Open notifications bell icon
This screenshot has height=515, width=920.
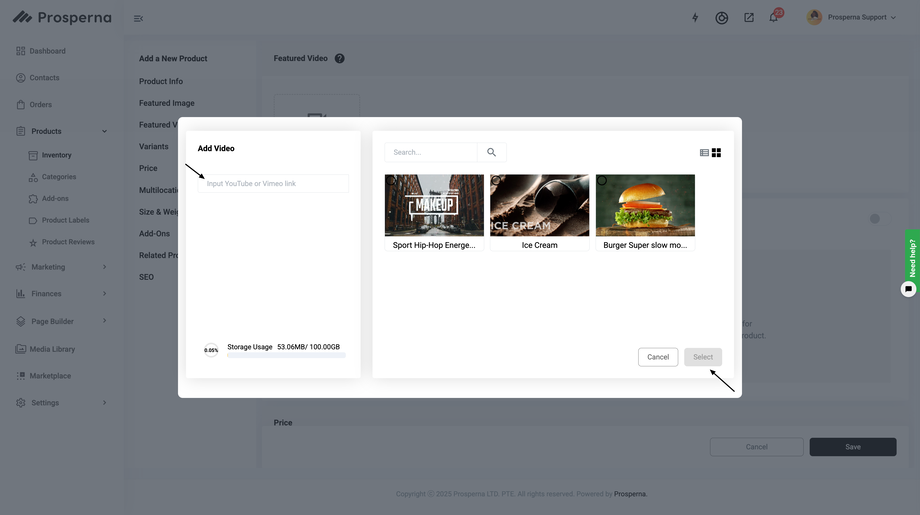pyautogui.click(x=773, y=18)
